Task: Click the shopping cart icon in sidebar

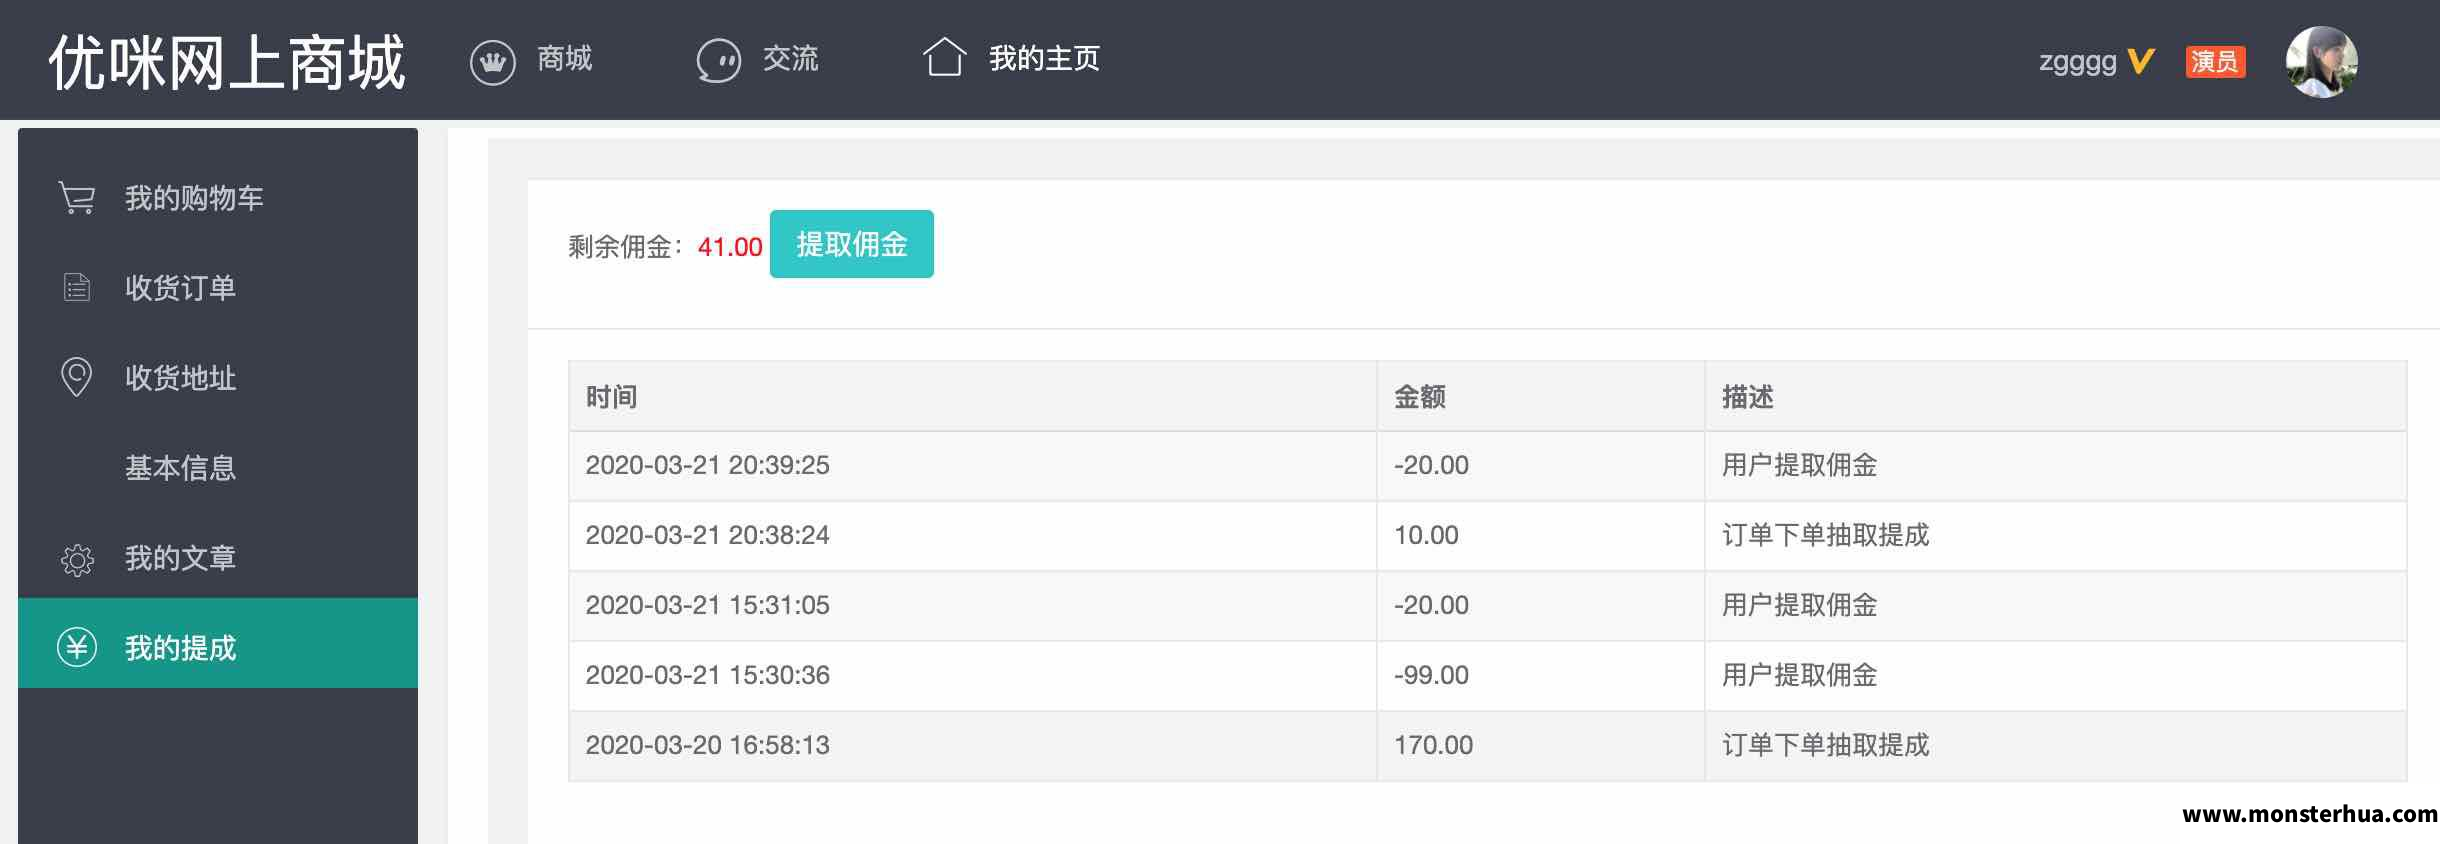Action: click(77, 198)
